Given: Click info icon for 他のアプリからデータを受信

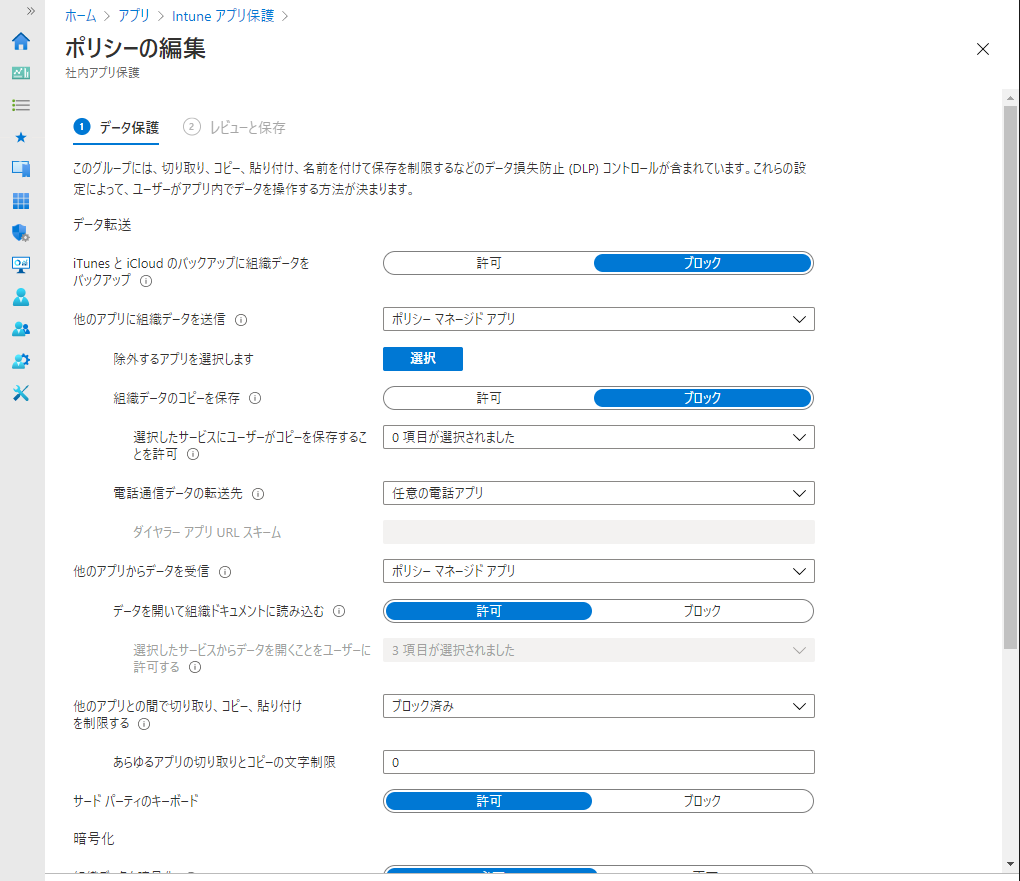Looking at the screenshot, I should [x=225, y=572].
